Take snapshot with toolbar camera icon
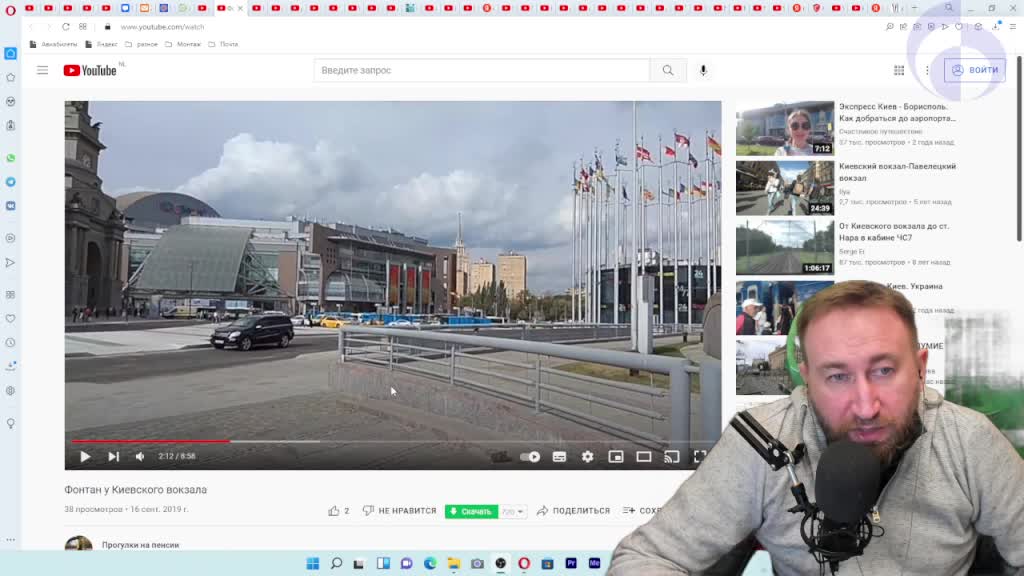 918,27
